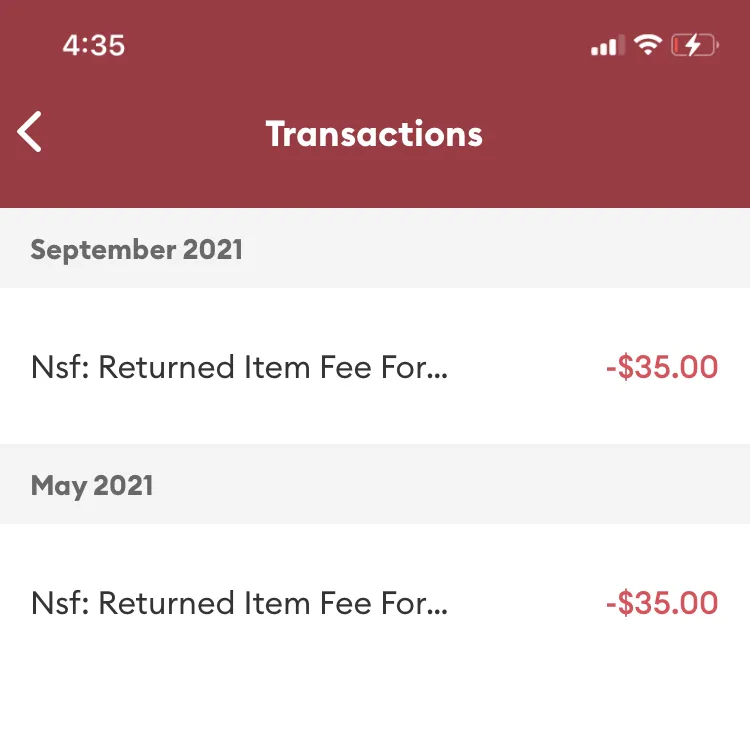Select the September 2021 section header
The width and height of the screenshot is (750, 745).
tap(375, 248)
